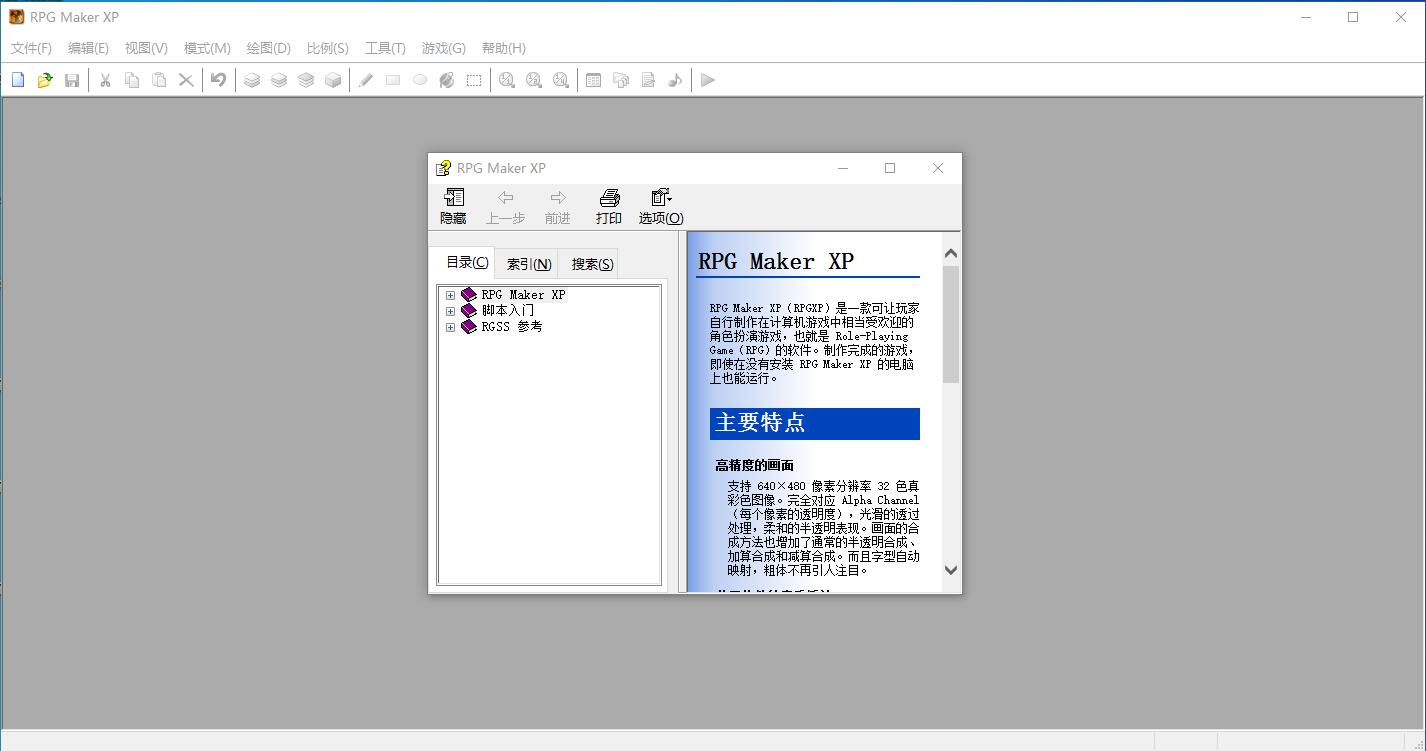Image resolution: width=1426 pixels, height=751 pixels.
Task: Select the Ellipse drawing tool
Action: pyautogui.click(x=420, y=80)
